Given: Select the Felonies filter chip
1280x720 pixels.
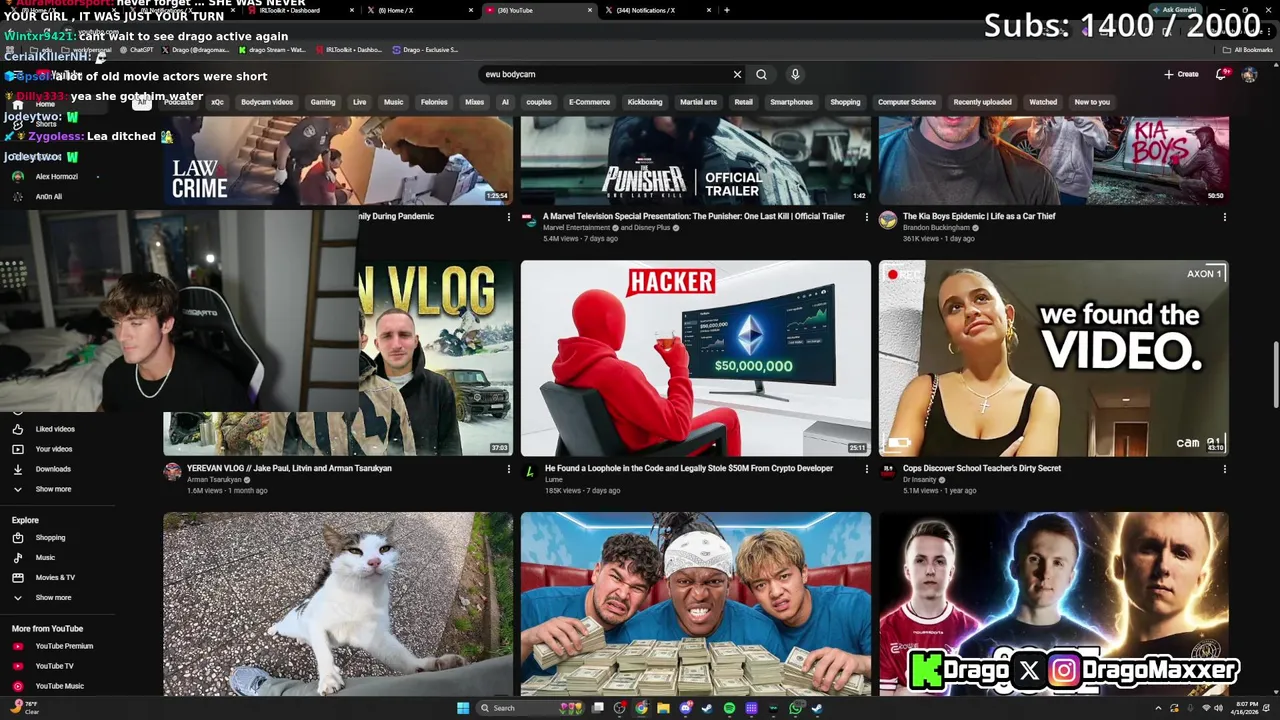Looking at the screenshot, I should pos(434,102).
